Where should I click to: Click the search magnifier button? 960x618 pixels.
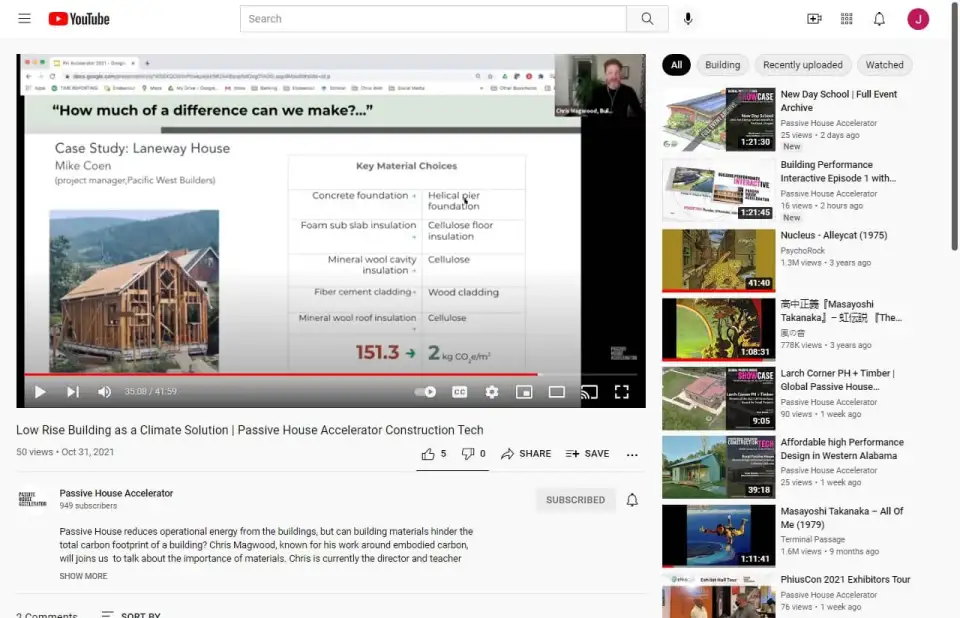pyautogui.click(x=647, y=19)
